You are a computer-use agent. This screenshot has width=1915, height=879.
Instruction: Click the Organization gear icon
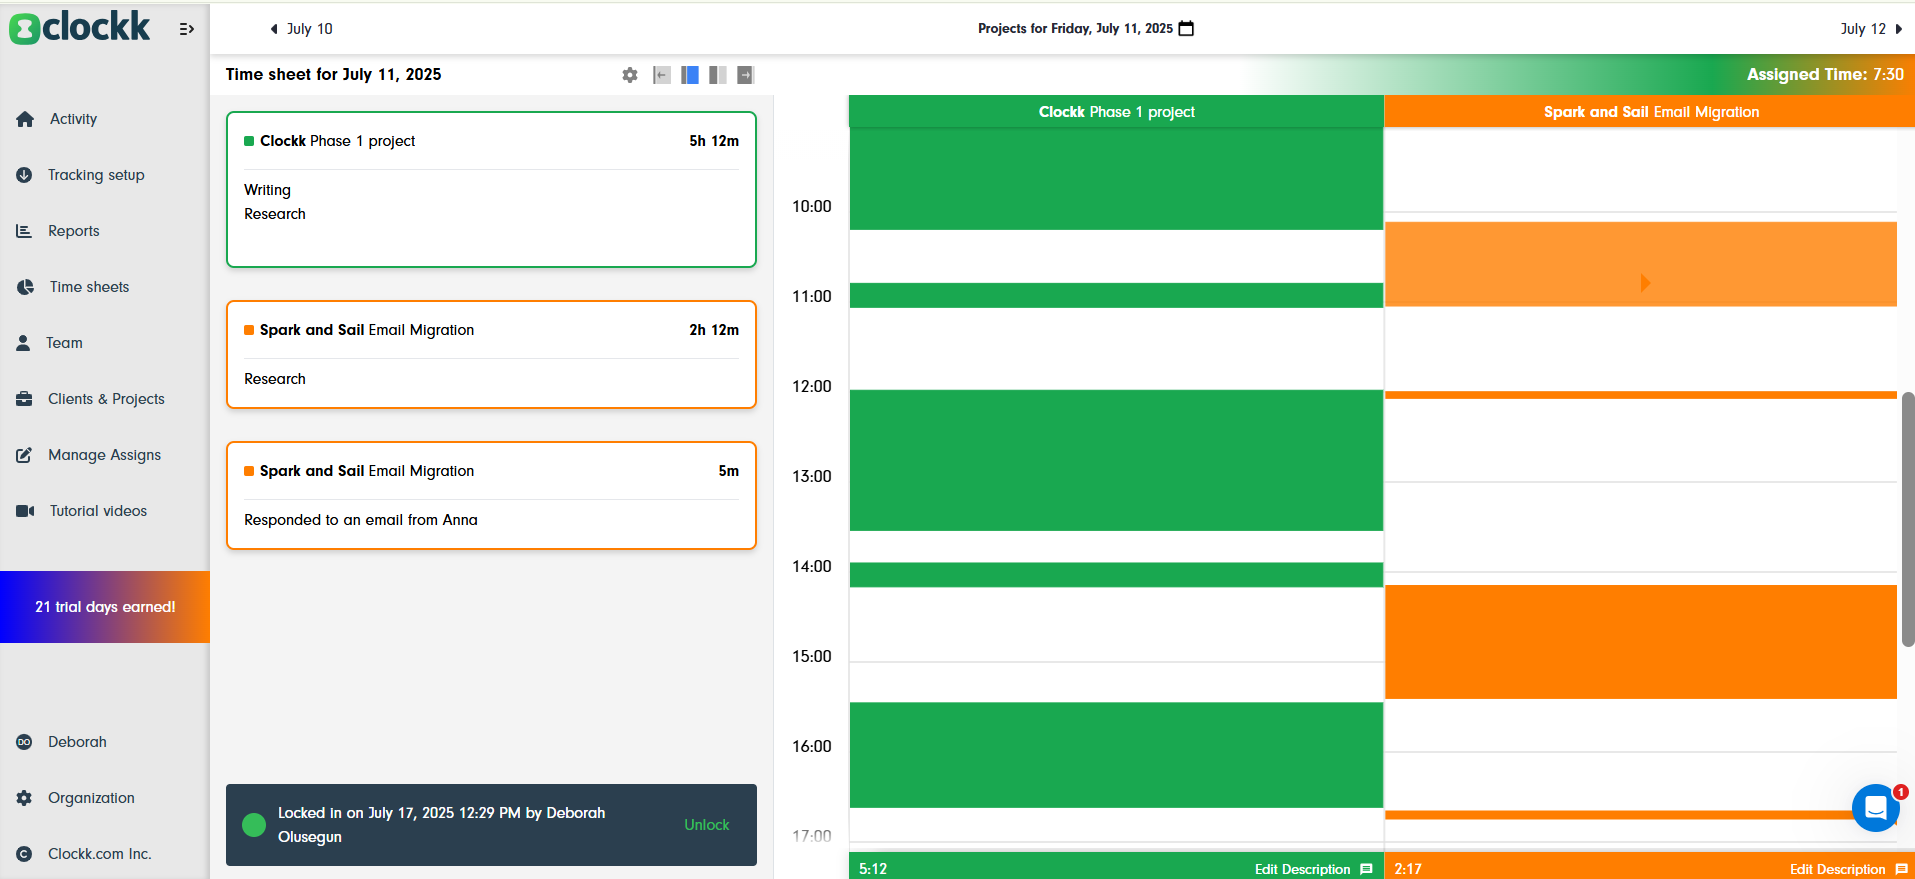pyautogui.click(x=24, y=798)
